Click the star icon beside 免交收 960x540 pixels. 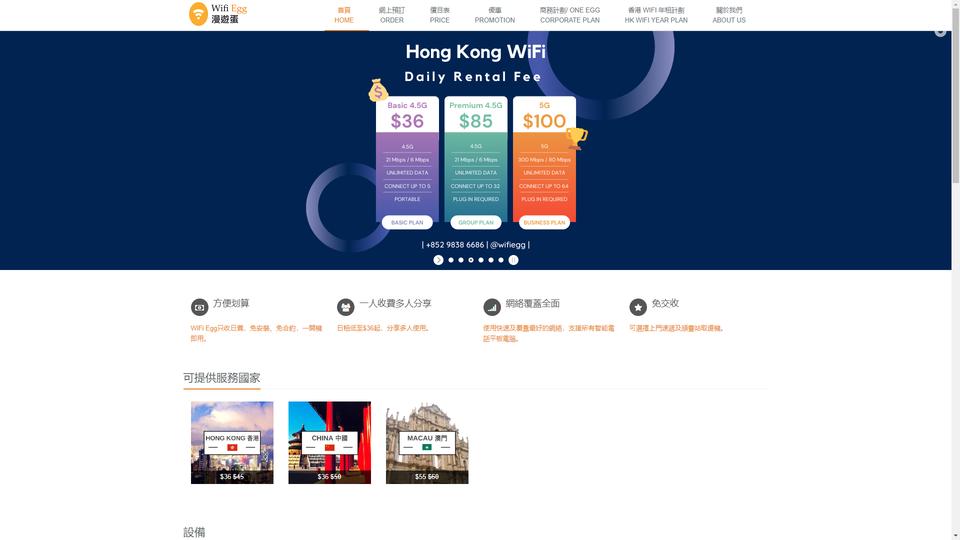[638, 307]
